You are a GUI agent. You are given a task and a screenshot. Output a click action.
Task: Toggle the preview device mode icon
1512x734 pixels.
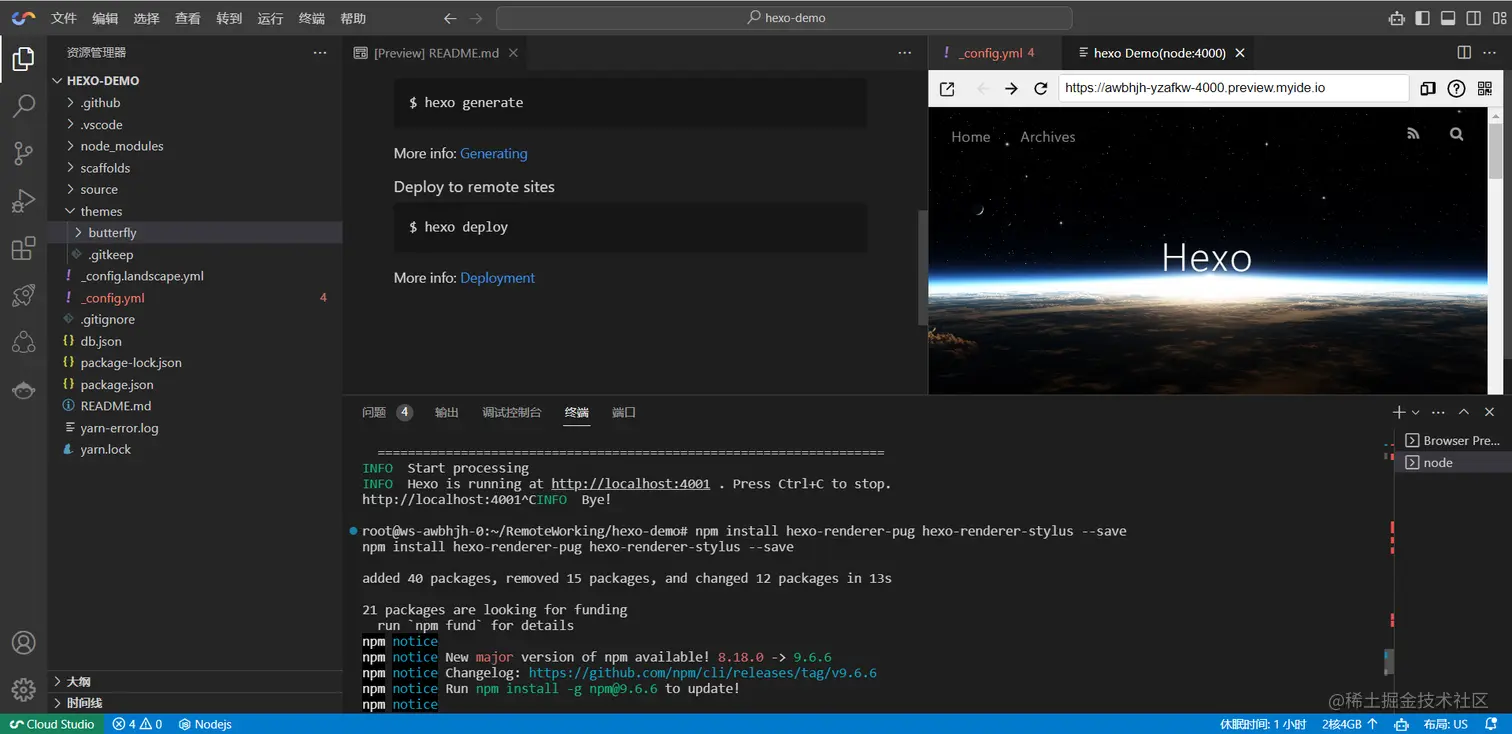[1428, 88]
